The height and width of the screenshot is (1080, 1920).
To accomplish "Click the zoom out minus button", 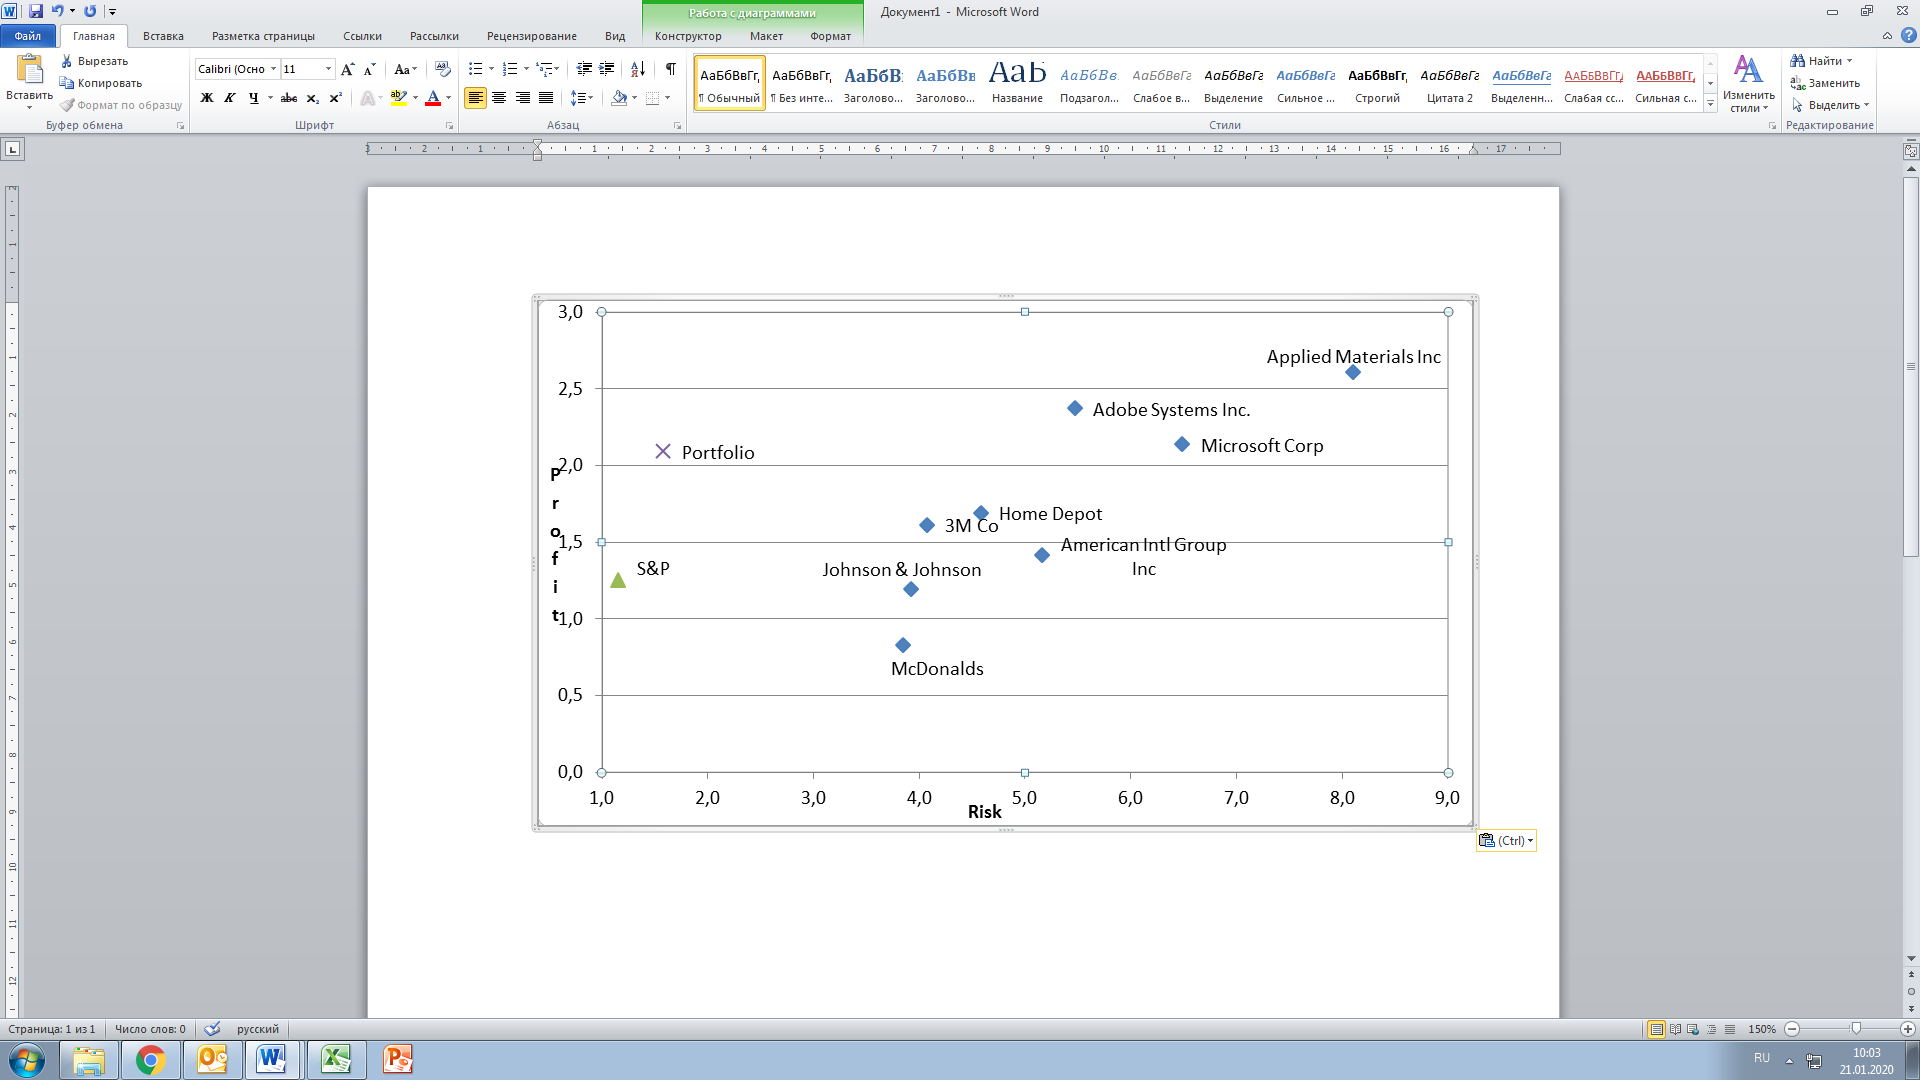I will (1792, 1029).
